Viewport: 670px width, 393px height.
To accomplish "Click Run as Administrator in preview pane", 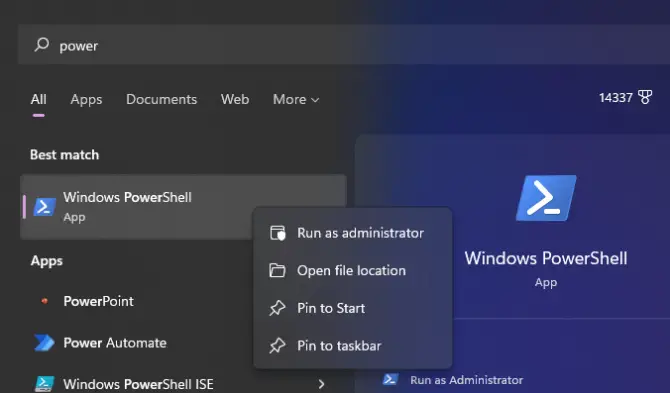I will coord(467,380).
